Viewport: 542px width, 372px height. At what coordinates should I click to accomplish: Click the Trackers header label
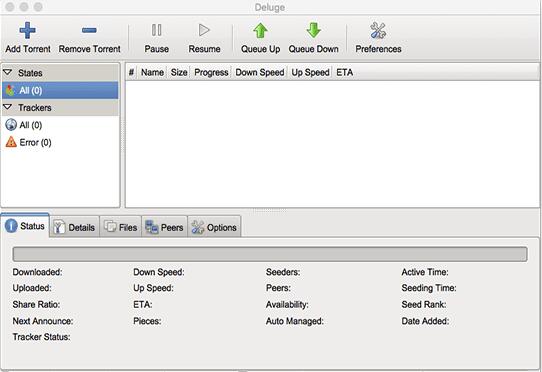(x=35, y=108)
